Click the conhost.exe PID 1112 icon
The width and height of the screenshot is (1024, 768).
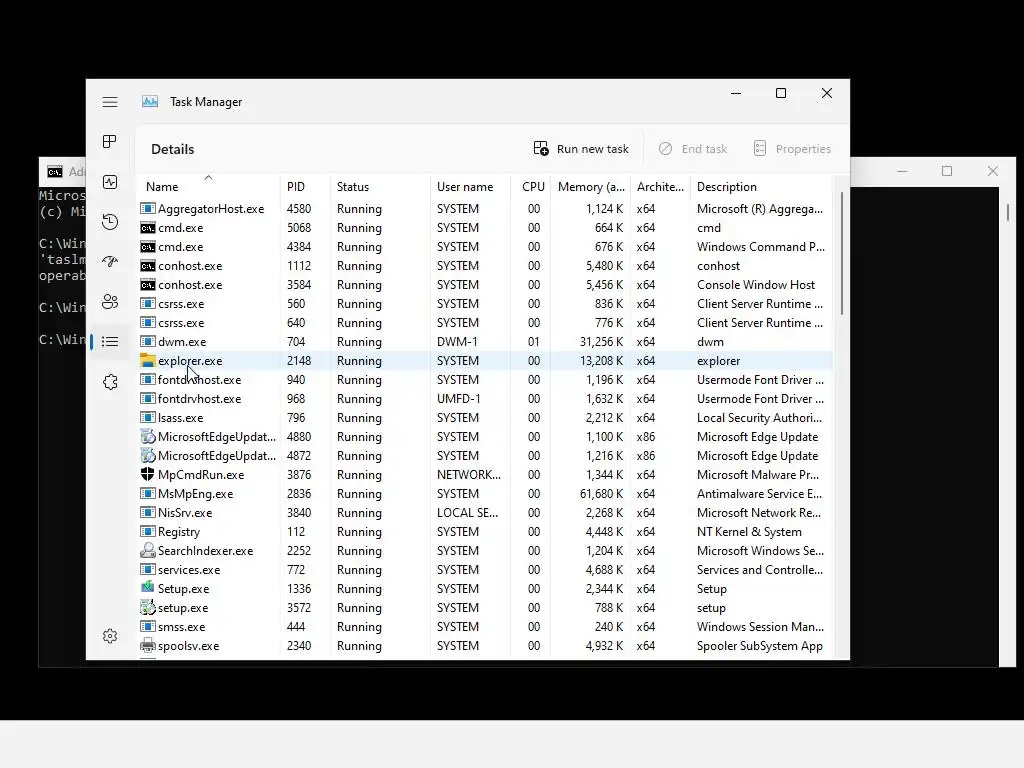[148, 266]
